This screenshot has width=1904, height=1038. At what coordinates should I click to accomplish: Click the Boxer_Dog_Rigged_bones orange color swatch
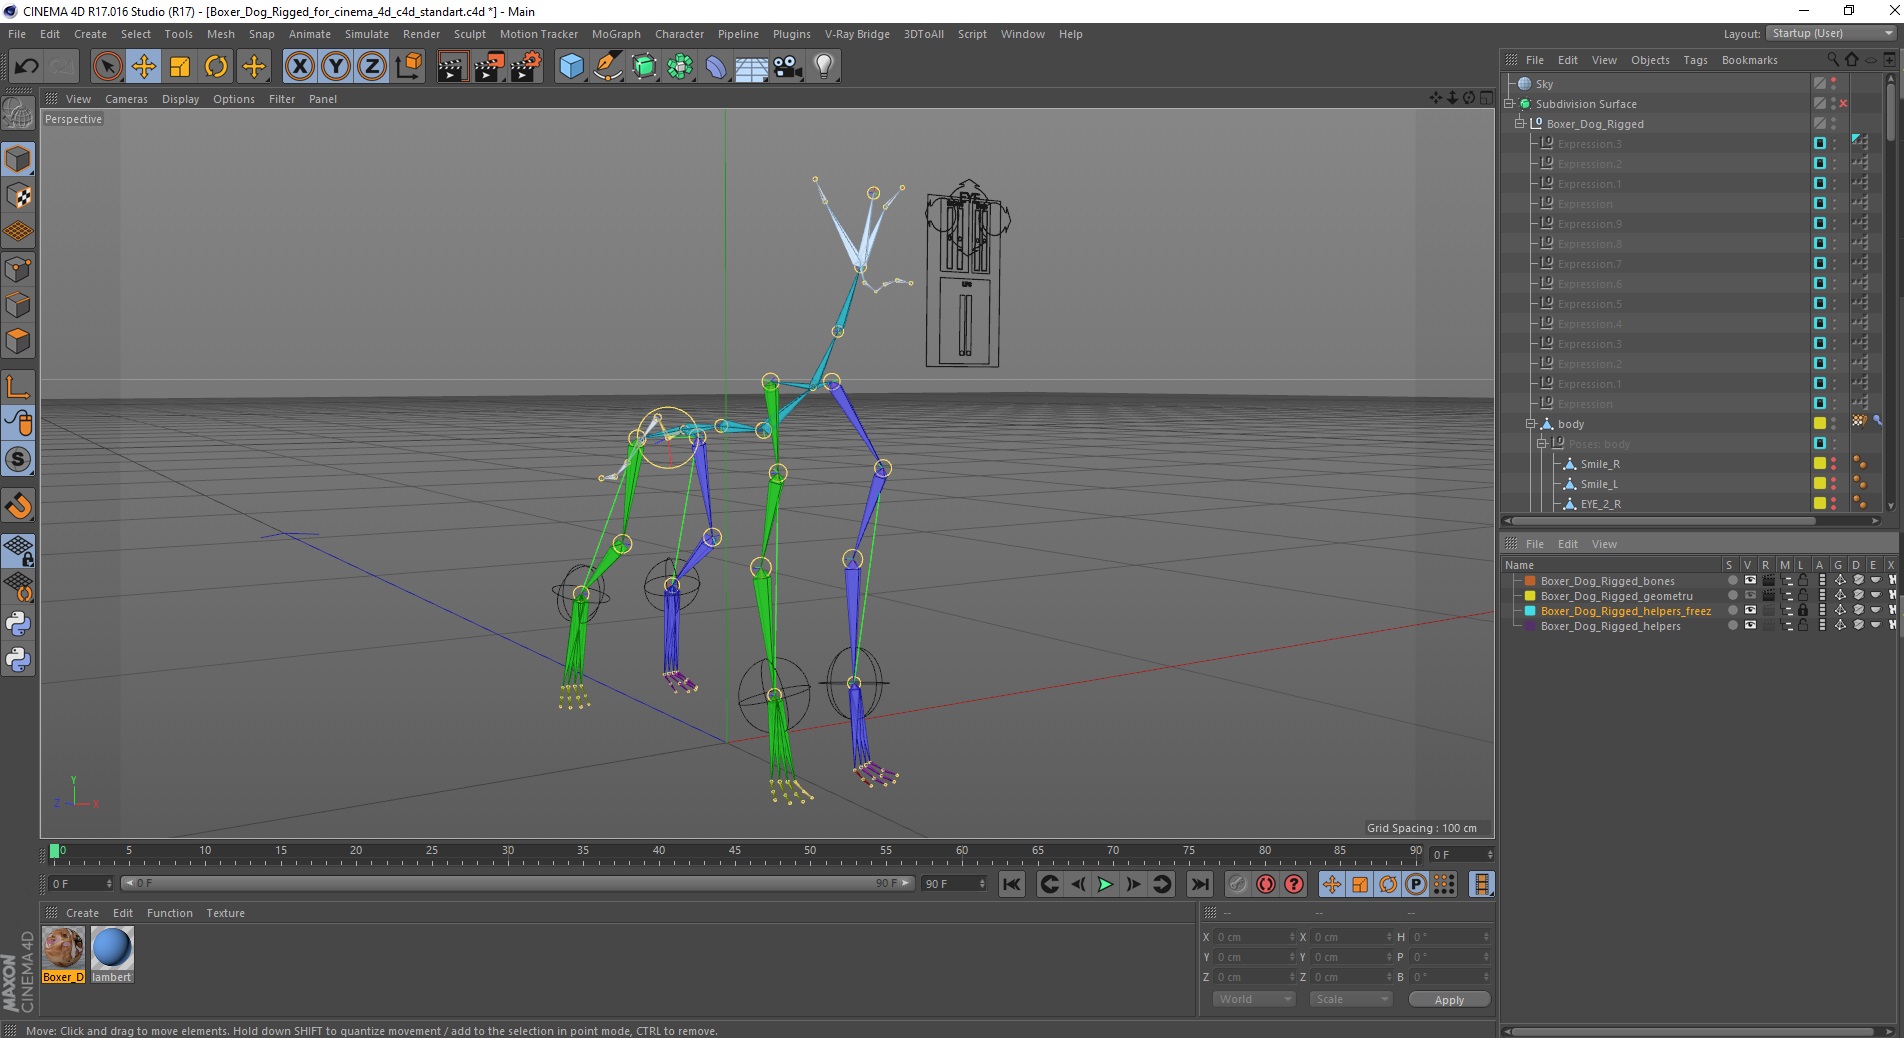coord(1529,581)
